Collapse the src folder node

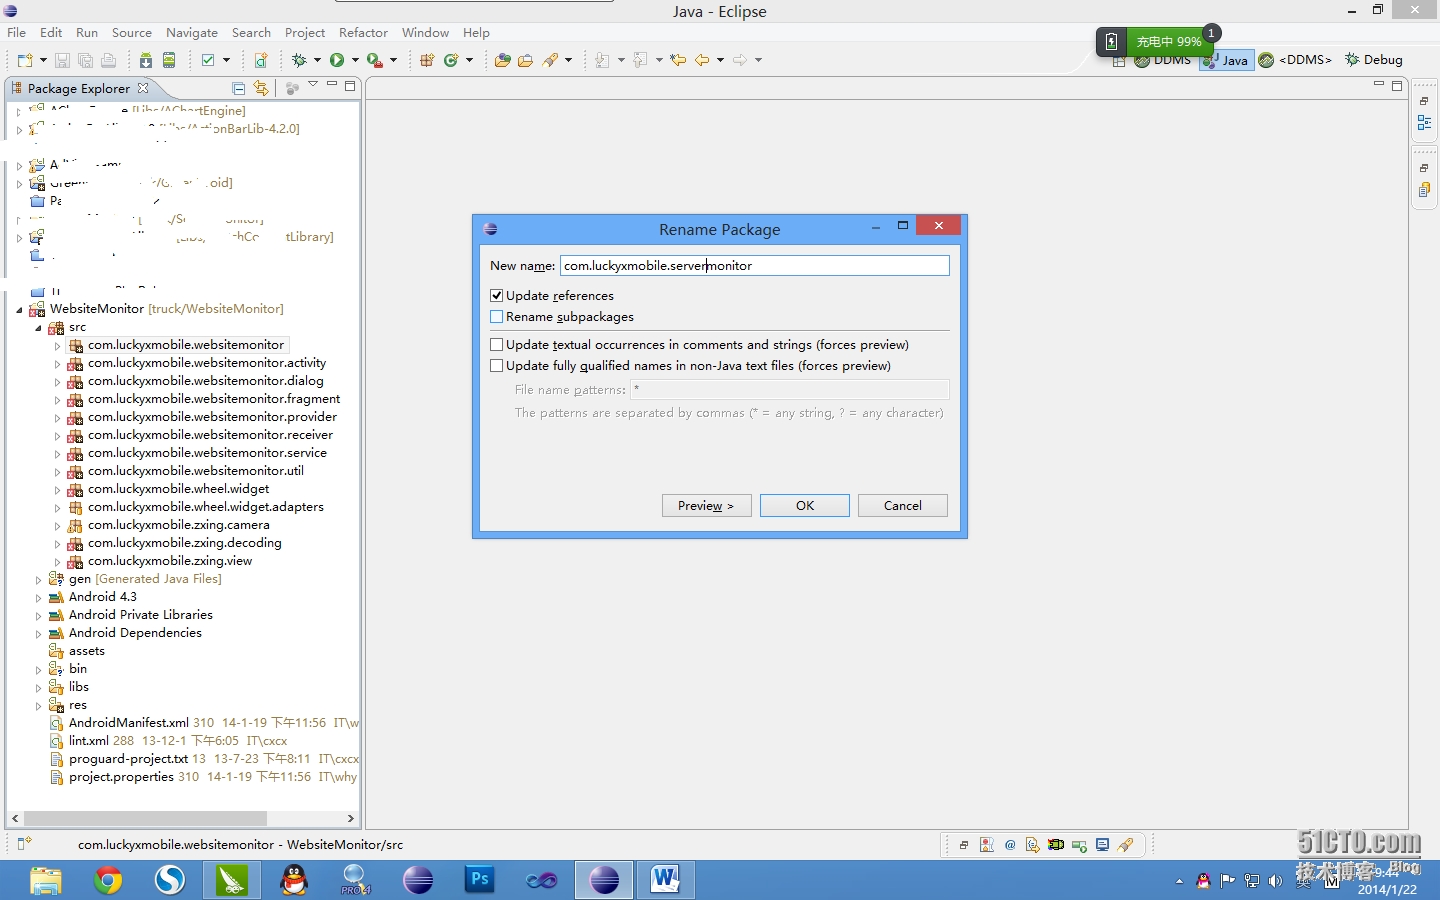pyautogui.click(x=38, y=328)
